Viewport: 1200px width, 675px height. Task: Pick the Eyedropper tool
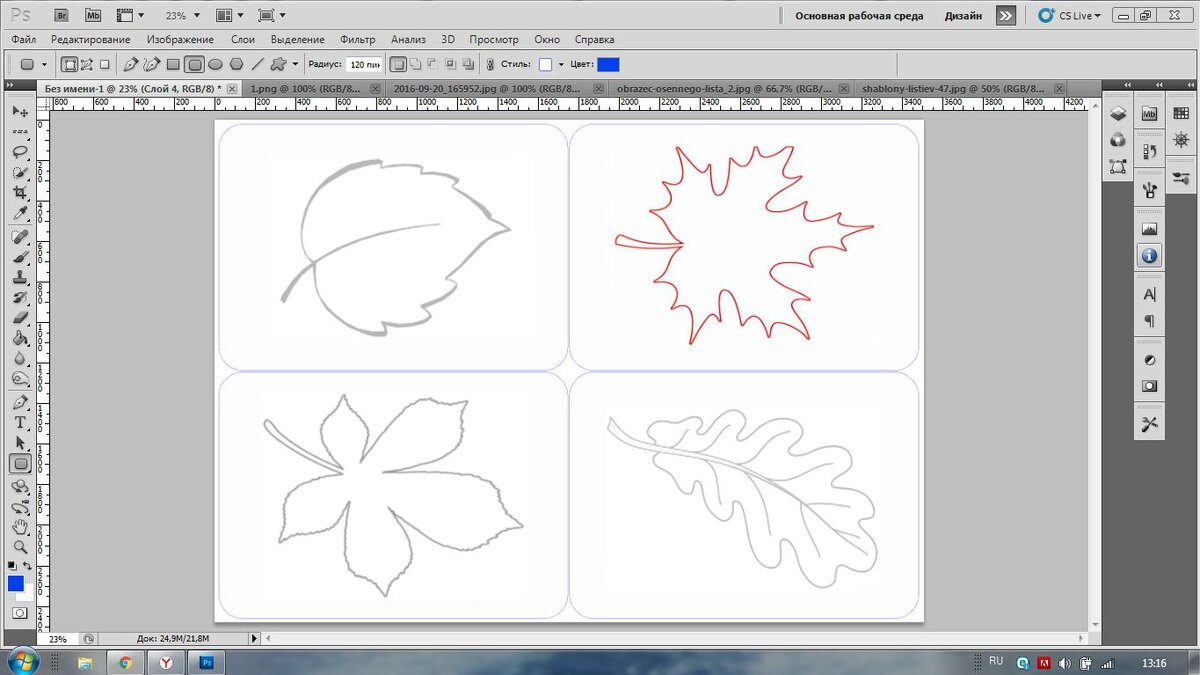pyautogui.click(x=20, y=214)
